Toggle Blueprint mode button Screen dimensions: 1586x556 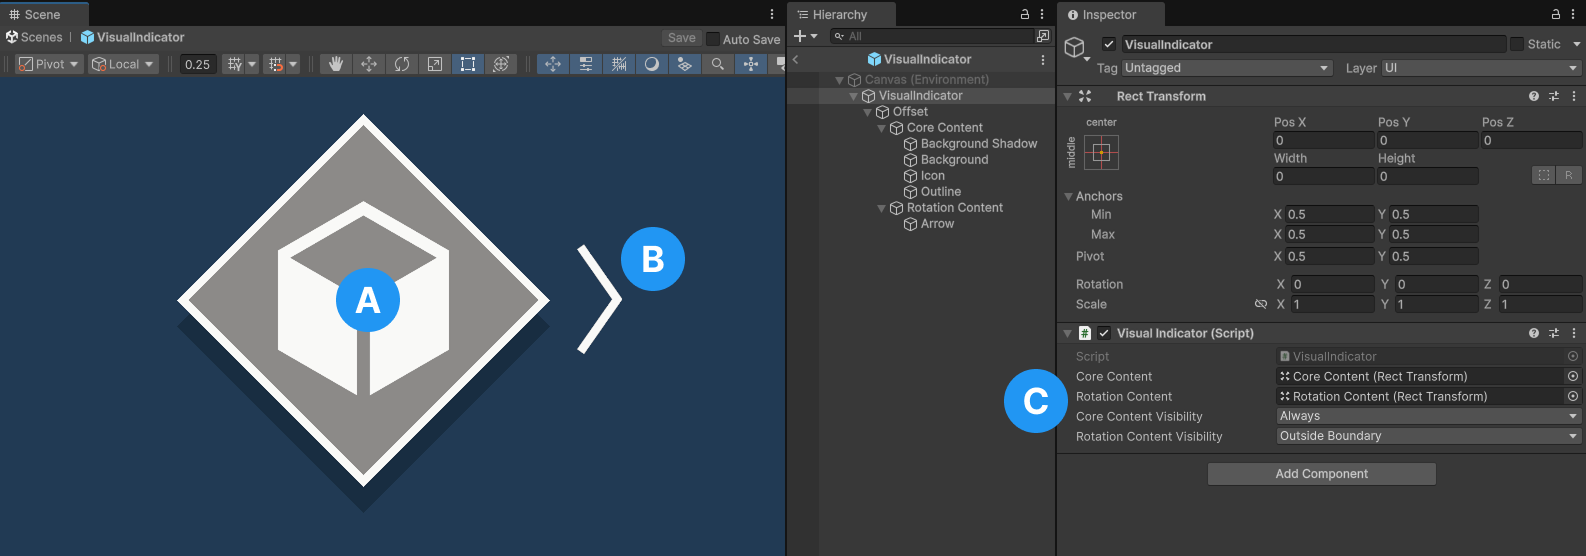click(1544, 175)
